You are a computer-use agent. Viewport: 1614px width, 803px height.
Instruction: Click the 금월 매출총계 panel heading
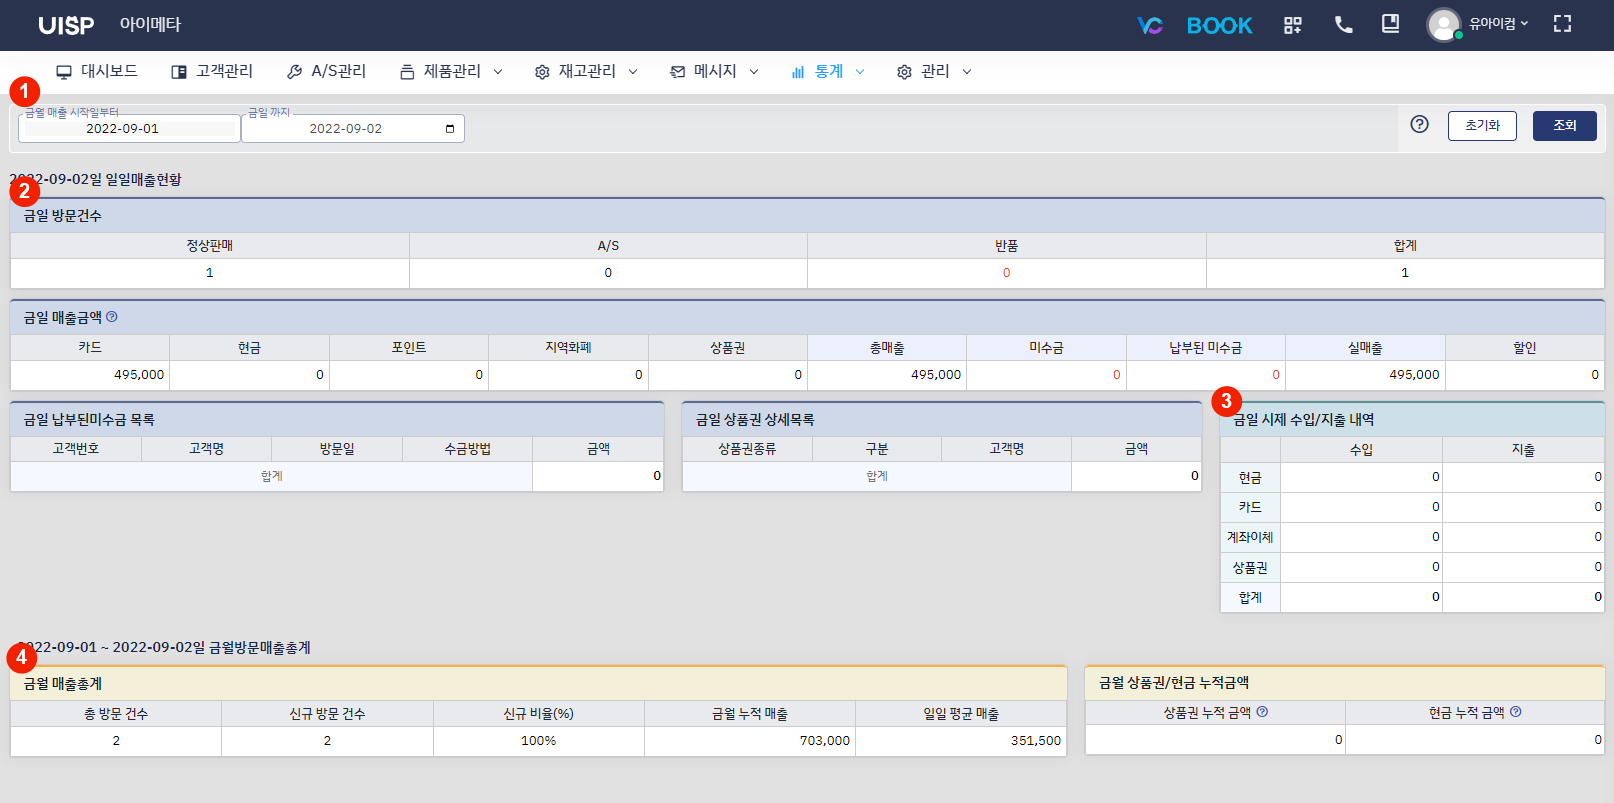click(63, 684)
